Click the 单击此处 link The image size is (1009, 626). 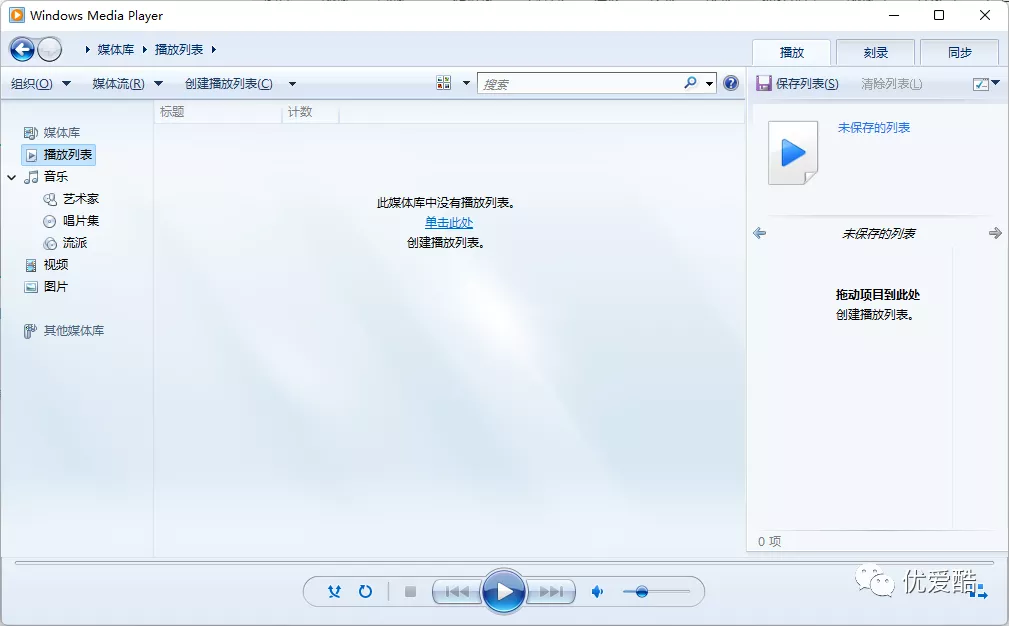tap(449, 223)
